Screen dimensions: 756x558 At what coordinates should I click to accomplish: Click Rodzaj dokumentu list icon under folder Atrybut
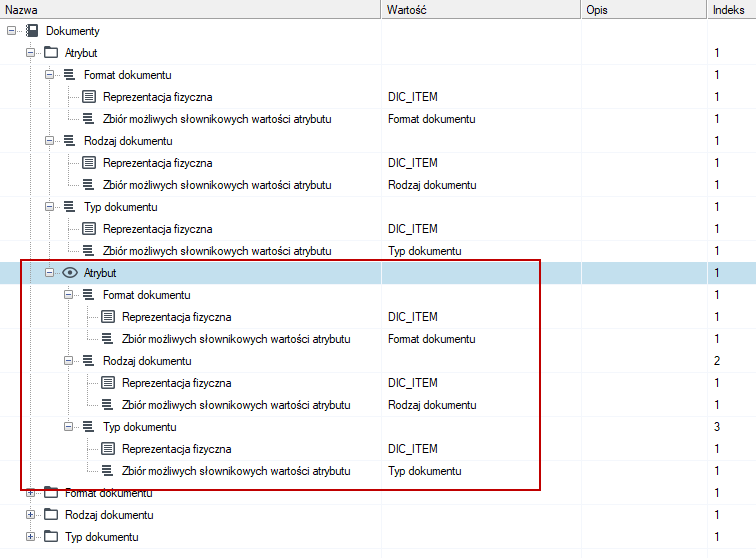(70, 141)
